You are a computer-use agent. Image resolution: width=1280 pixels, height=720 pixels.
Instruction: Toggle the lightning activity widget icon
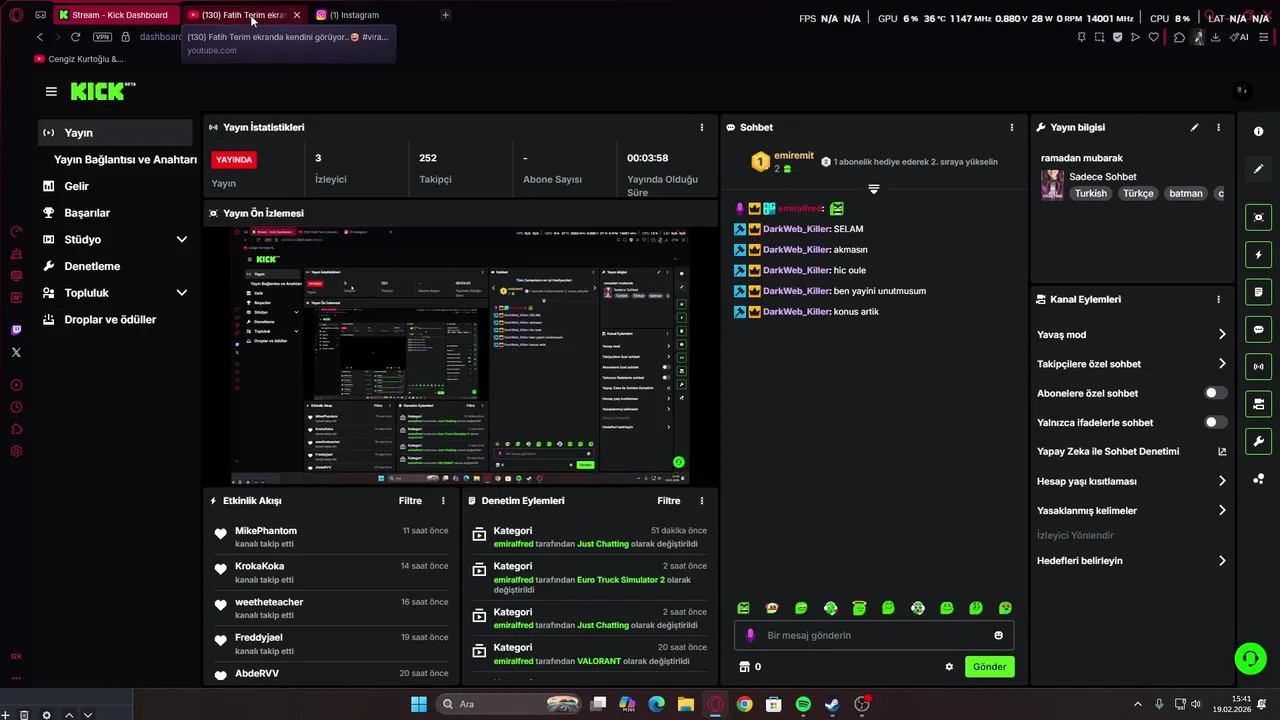point(1258,255)
